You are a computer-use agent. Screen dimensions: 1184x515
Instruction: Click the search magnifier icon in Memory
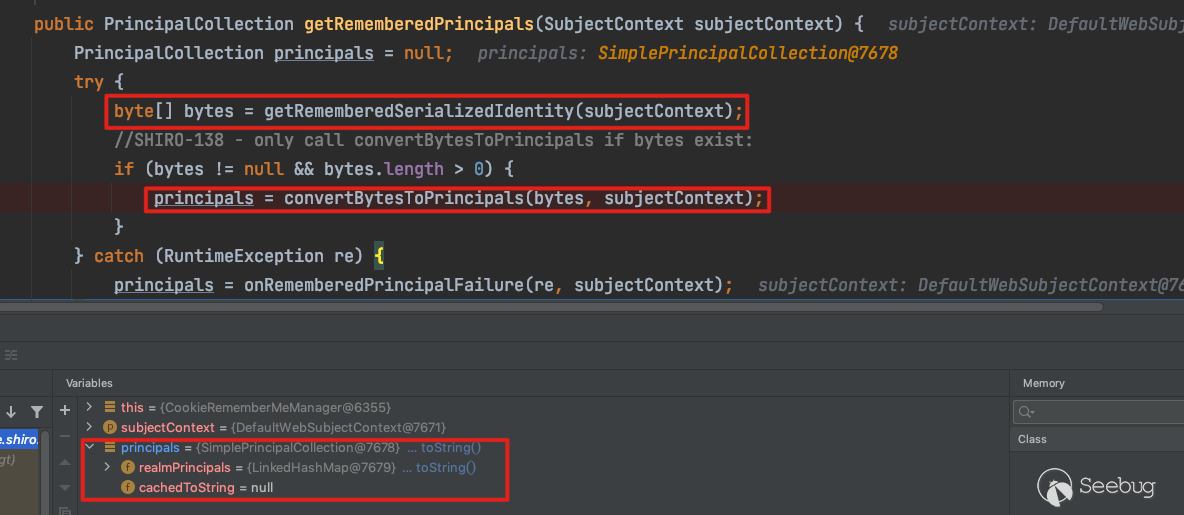click(1025, 411)
